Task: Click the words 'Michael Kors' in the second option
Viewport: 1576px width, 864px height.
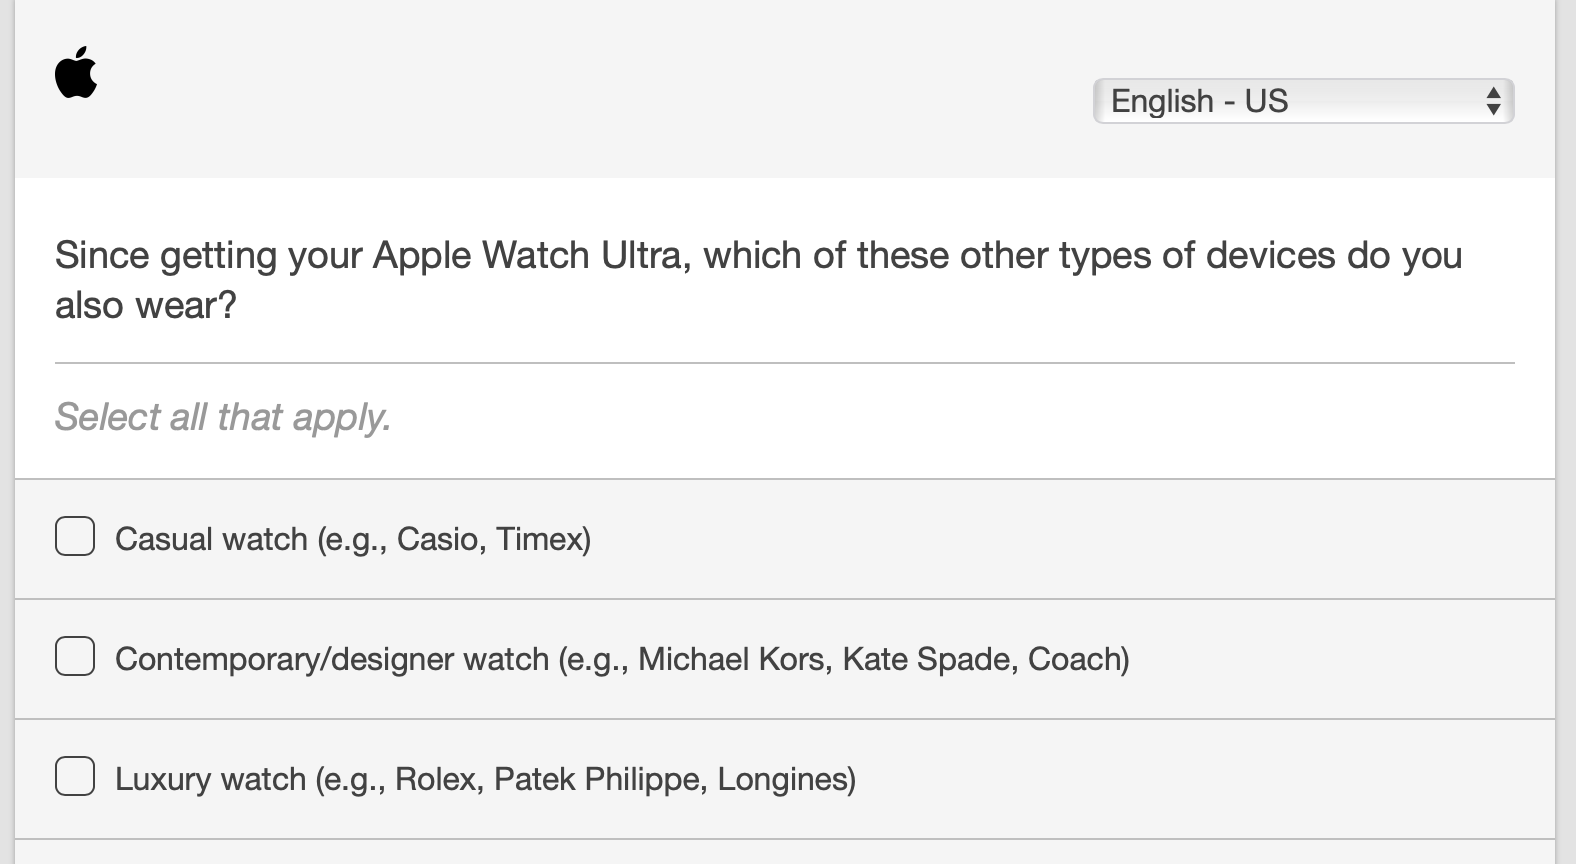Action: [733, 660]
